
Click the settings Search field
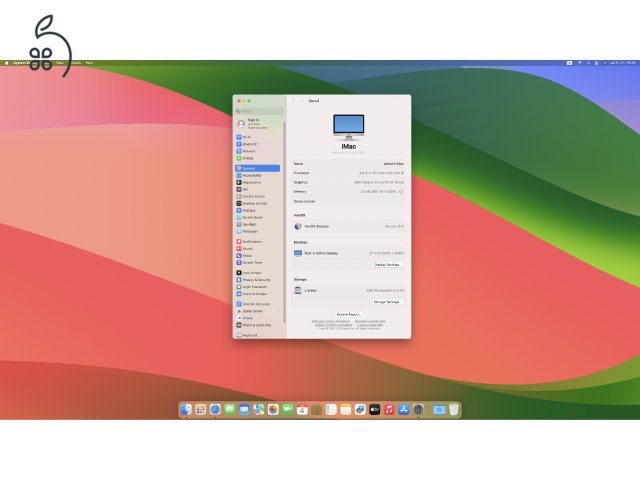pyautogui.click(x=259, y=111)
